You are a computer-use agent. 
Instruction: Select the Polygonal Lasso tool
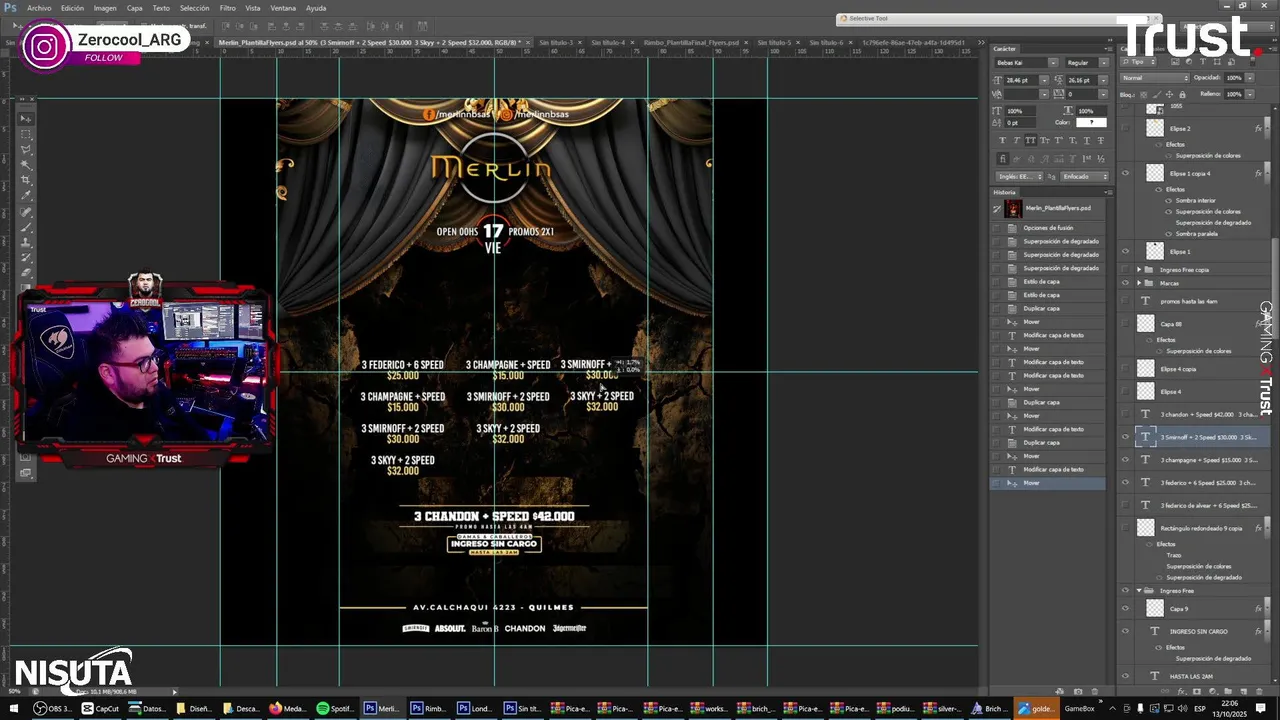click(26, 150)
